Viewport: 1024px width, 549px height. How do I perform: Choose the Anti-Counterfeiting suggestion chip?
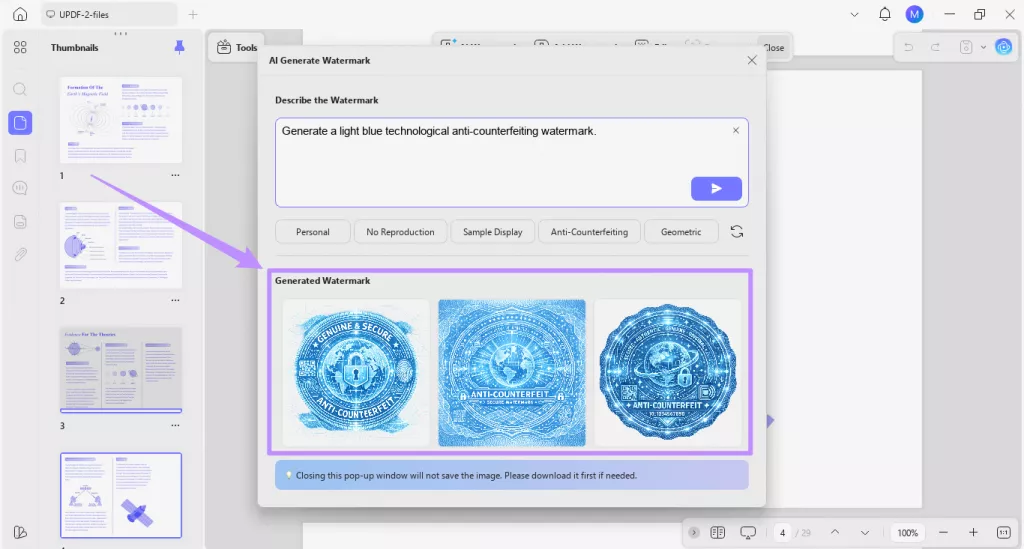tap(589, 232)
